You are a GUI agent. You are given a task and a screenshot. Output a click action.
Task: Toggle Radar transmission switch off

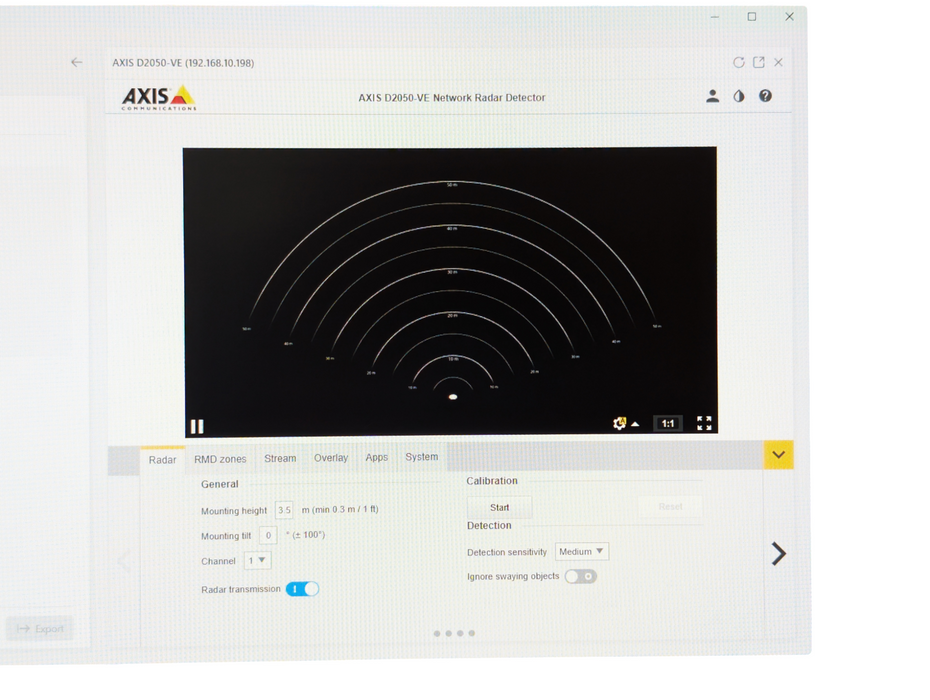click(x=302, y=589)
